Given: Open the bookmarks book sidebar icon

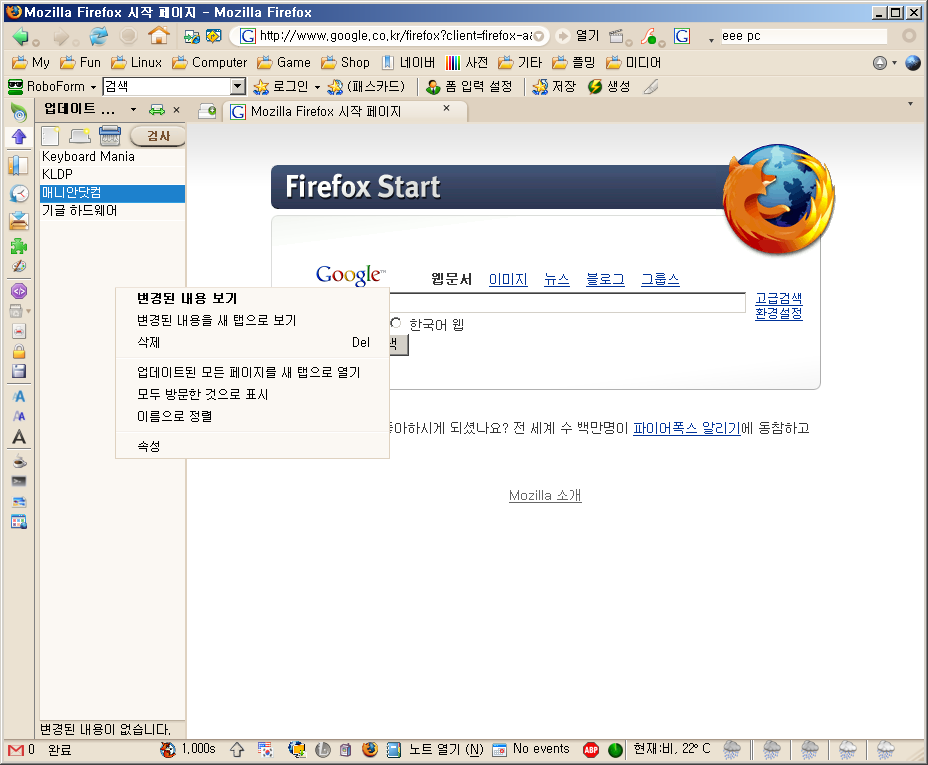Looking at the screenshot, I should tap(18, 165).
